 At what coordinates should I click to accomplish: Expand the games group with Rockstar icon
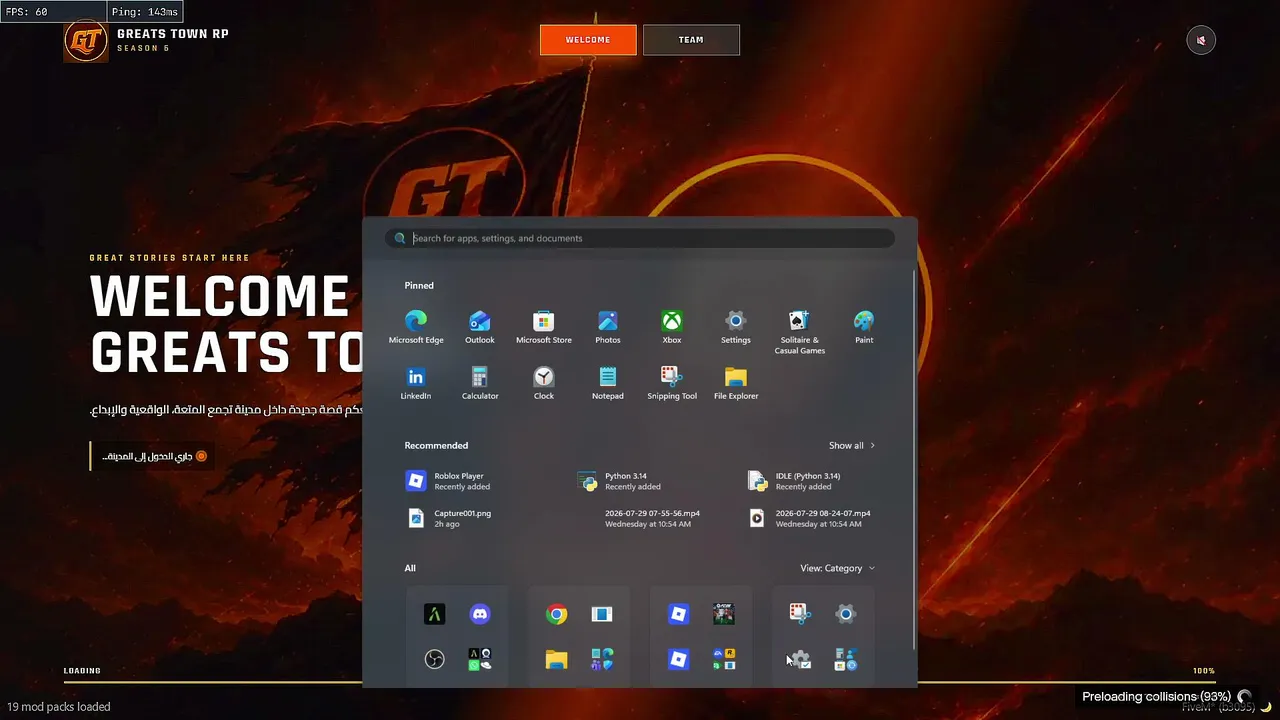[x=724, y=660]
